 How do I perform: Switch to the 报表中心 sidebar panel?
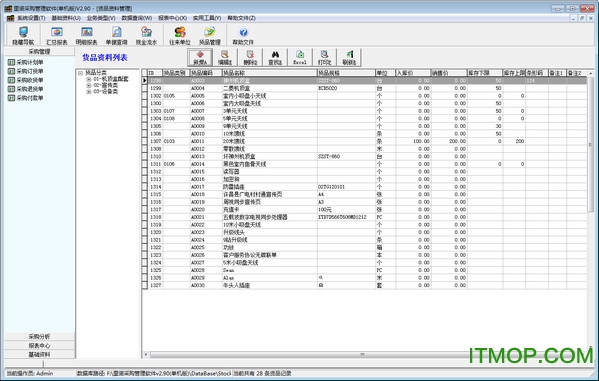(39, 345)
